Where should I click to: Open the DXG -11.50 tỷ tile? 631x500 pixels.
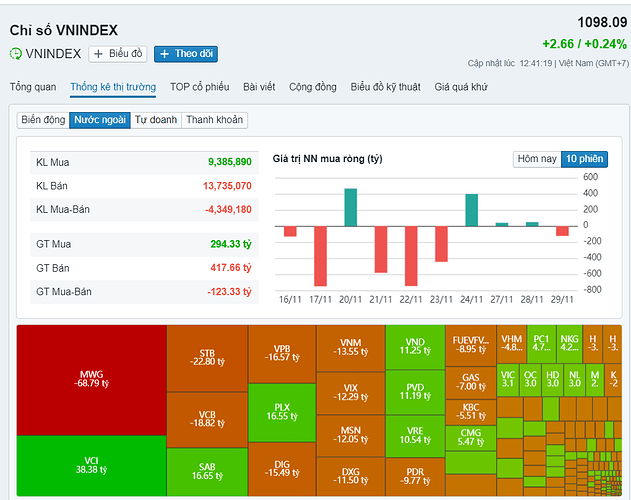click(x=351, y=477)
